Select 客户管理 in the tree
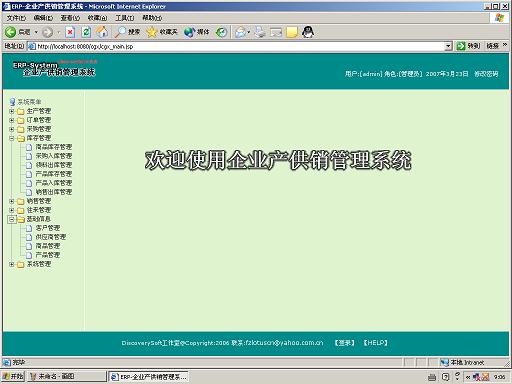Viewport: 512px width, 384px height. (48, 228)
